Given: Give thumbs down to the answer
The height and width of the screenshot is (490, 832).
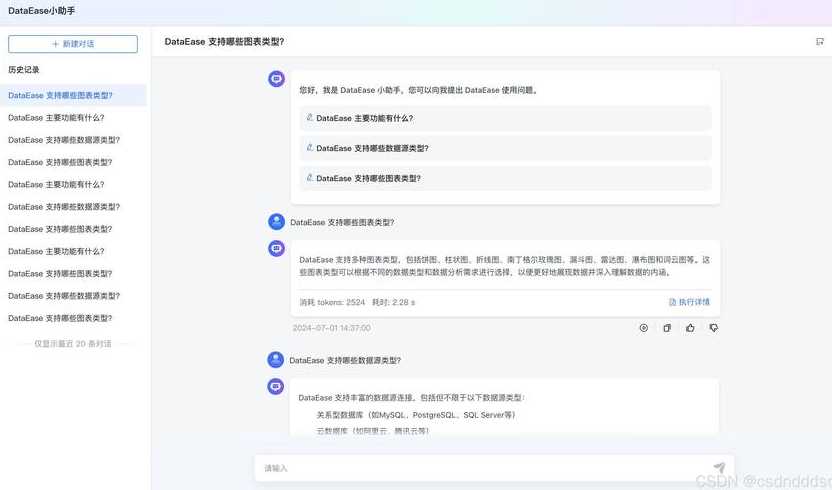Looking at the screenshot, I should coord(714,328).
